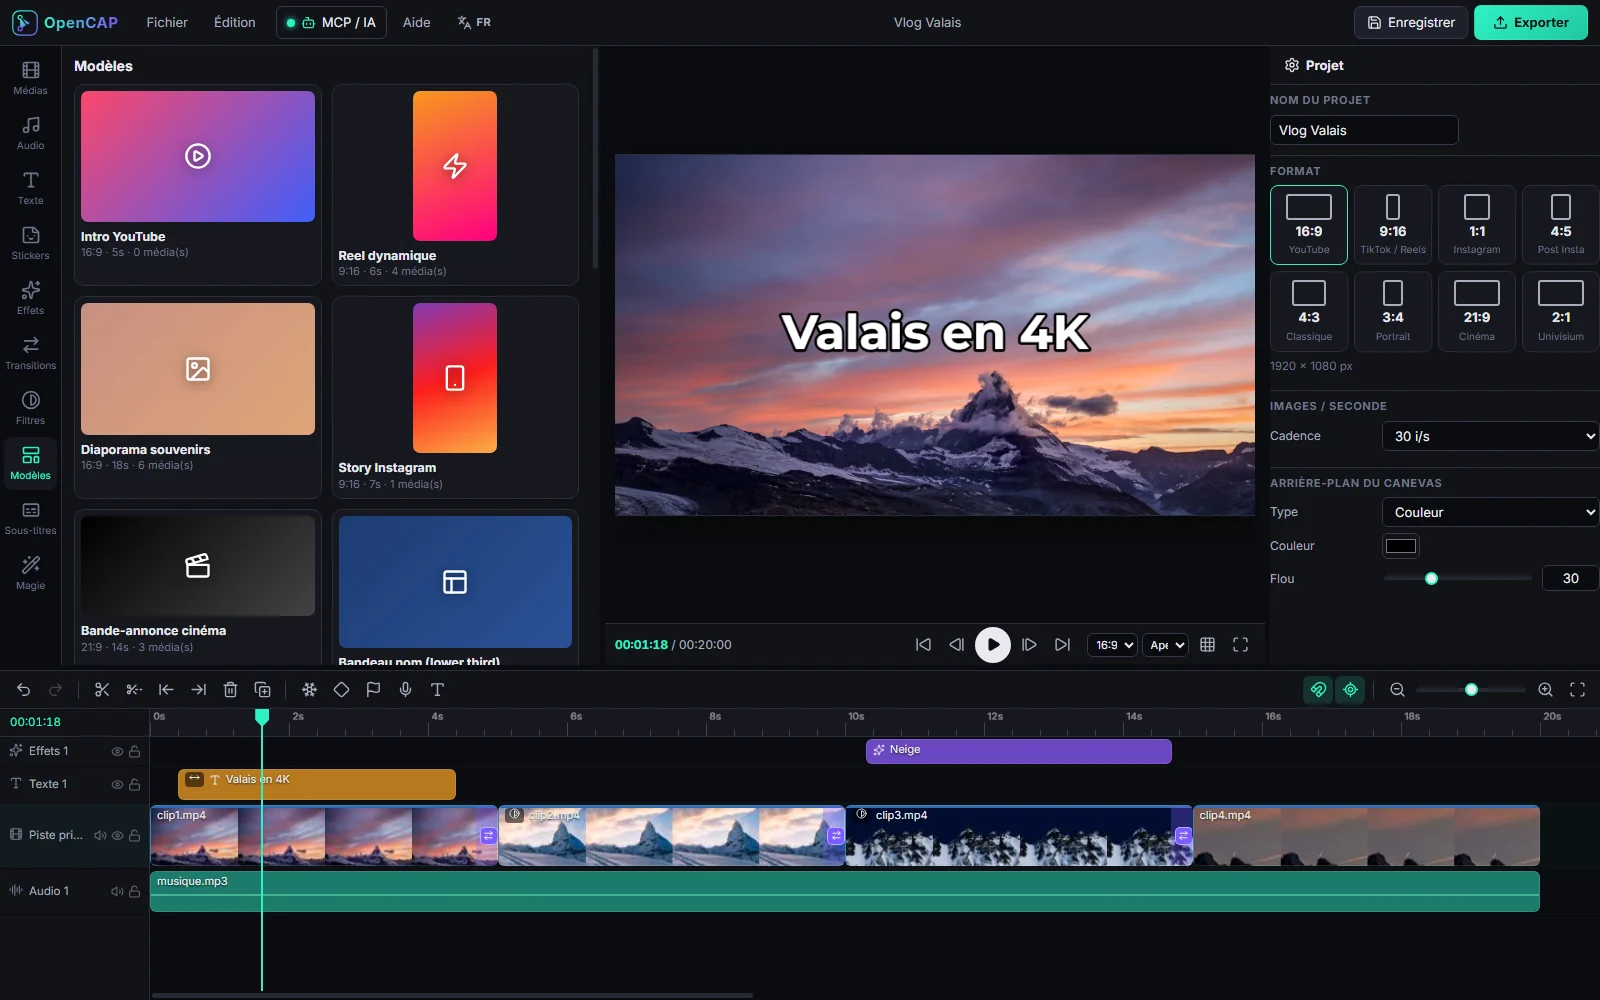The image size is (1600, 1000).
Task: Zoom in the timeline with magnifier plus
Action: pyautogui.click(x=1545, y=689)
